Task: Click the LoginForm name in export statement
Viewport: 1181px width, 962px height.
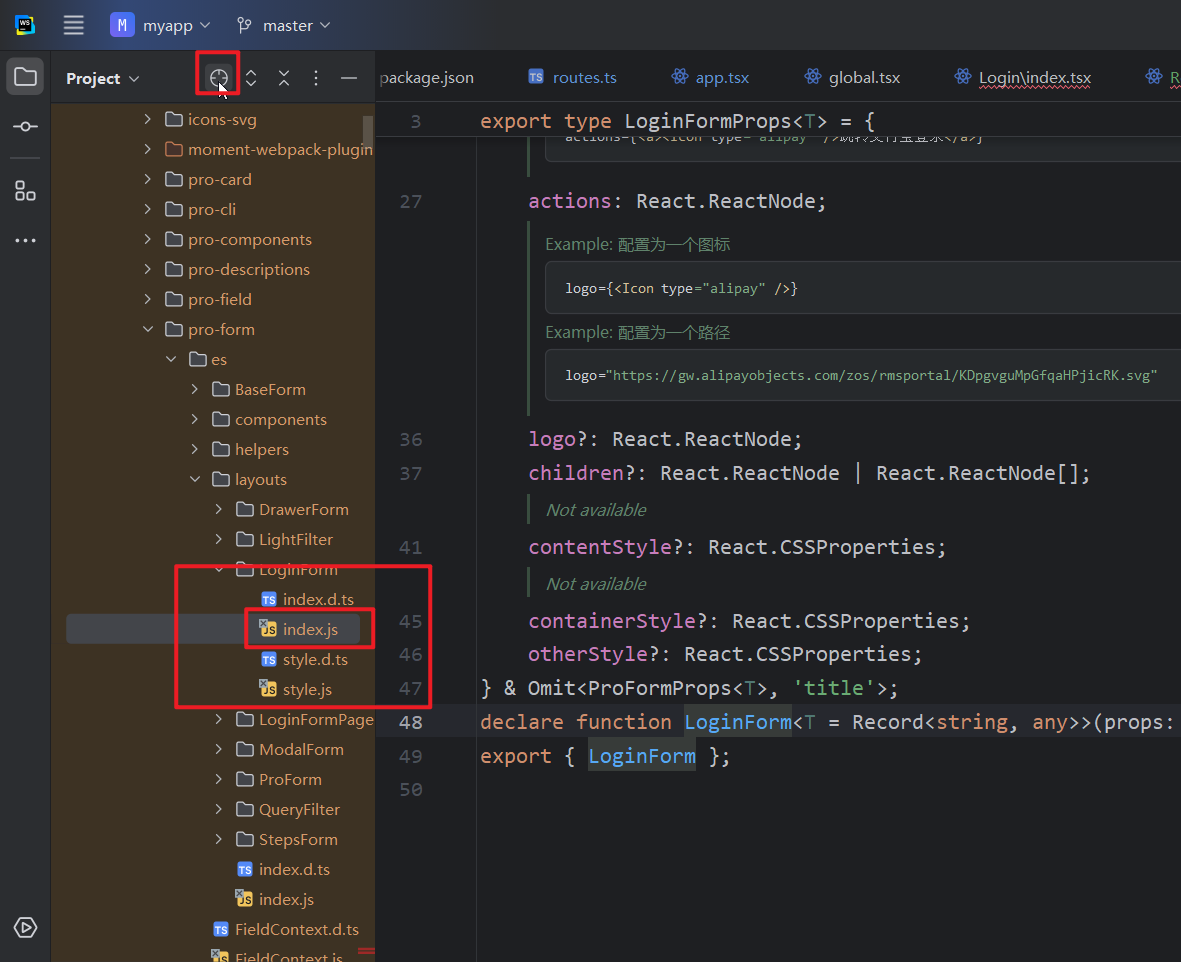Action: click(642, 756)
